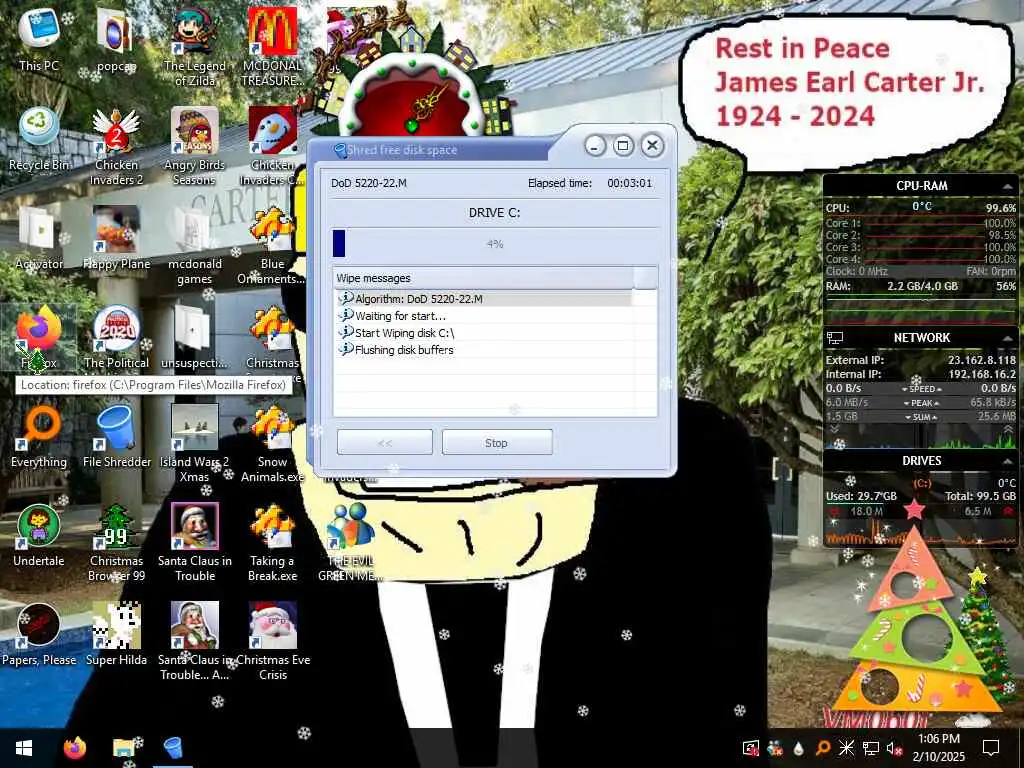The image size is (1024, 768).
Task: Open the McDonald Treasure shortcut
Action: pos(272,47)
